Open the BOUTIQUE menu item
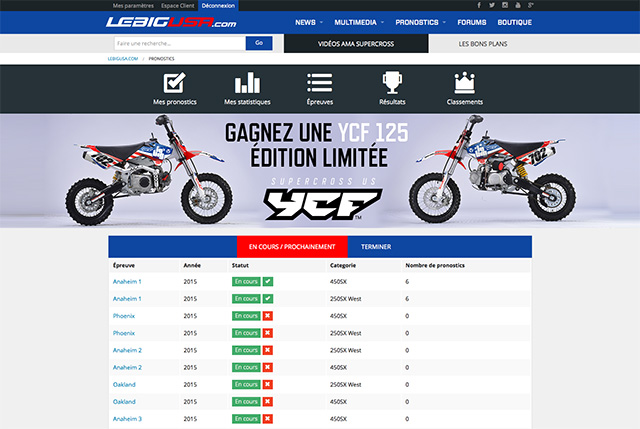Screen dimensions: 640x429 point(514,22)
